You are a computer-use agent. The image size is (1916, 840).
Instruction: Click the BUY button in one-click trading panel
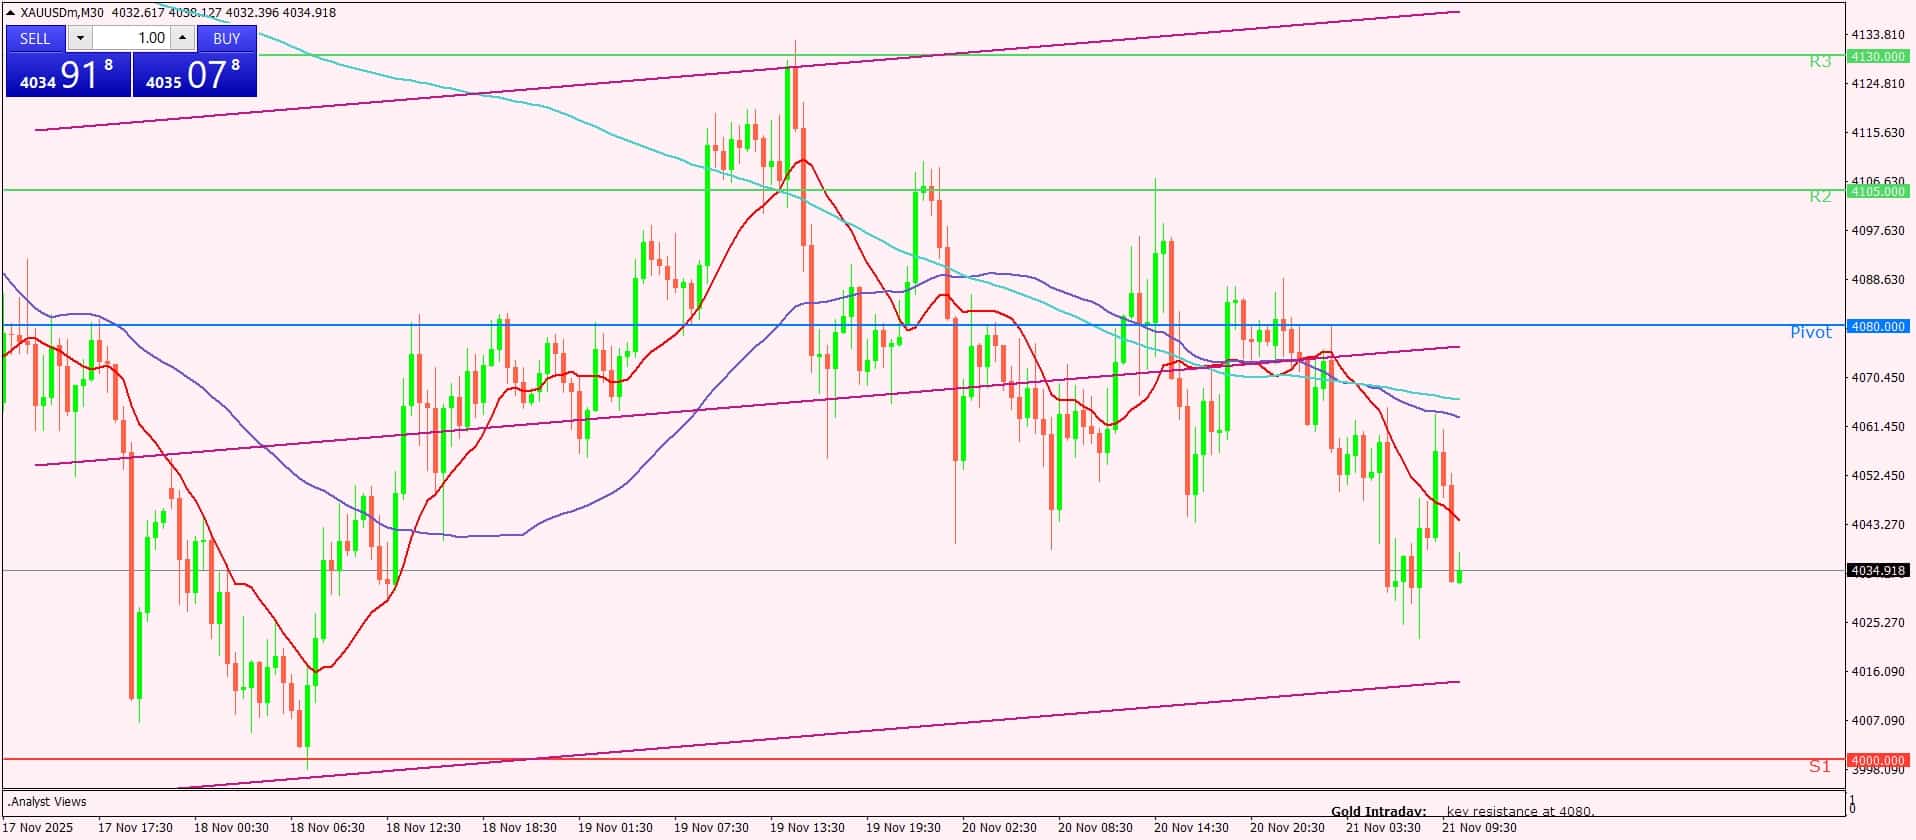[226, 38]
